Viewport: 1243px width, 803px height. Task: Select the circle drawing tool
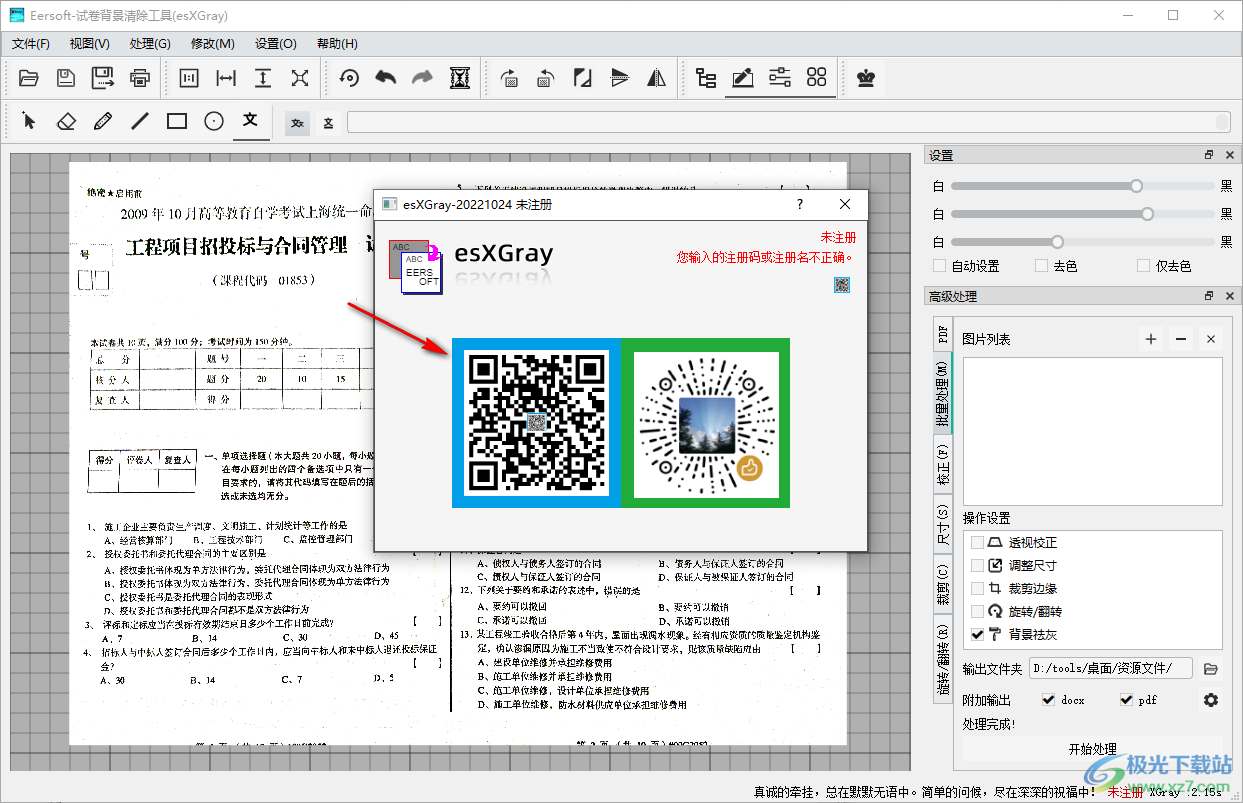pos(214,121)
